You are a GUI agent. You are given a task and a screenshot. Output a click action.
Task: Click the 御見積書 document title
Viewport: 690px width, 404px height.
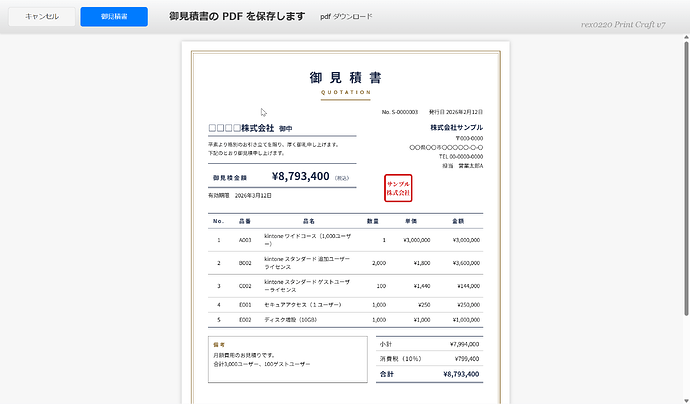346,77
